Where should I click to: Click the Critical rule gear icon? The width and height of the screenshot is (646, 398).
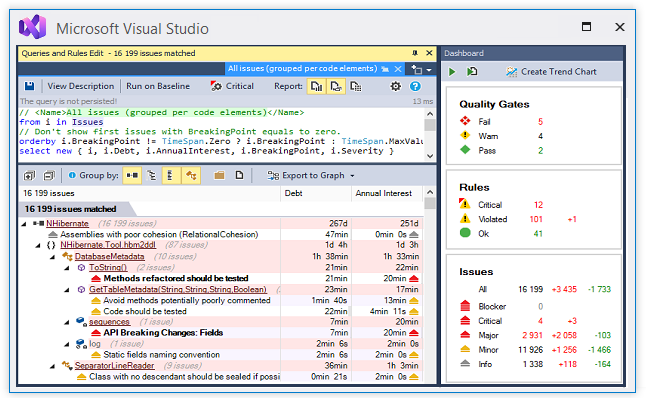tap(216, 86)
